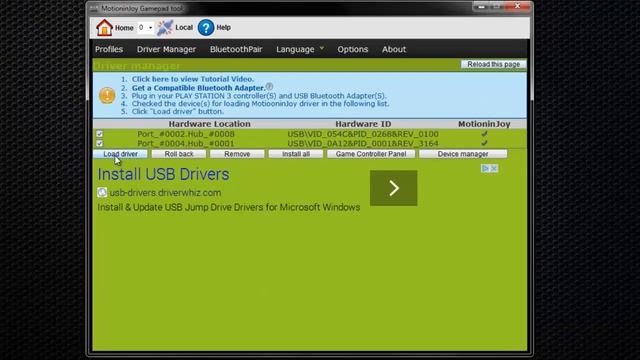Close the MotioninJoy Gamepad tool window
The width and height of the screenshot is (640, 360).
tap(518, 6)
